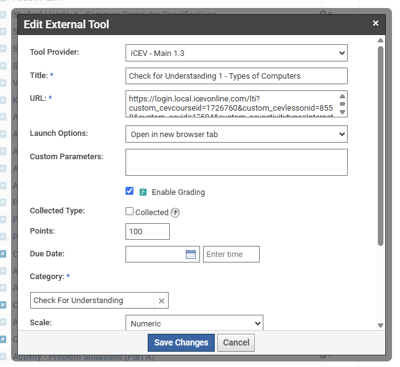Click the URL box scroll up arrow

pos(342,96)
